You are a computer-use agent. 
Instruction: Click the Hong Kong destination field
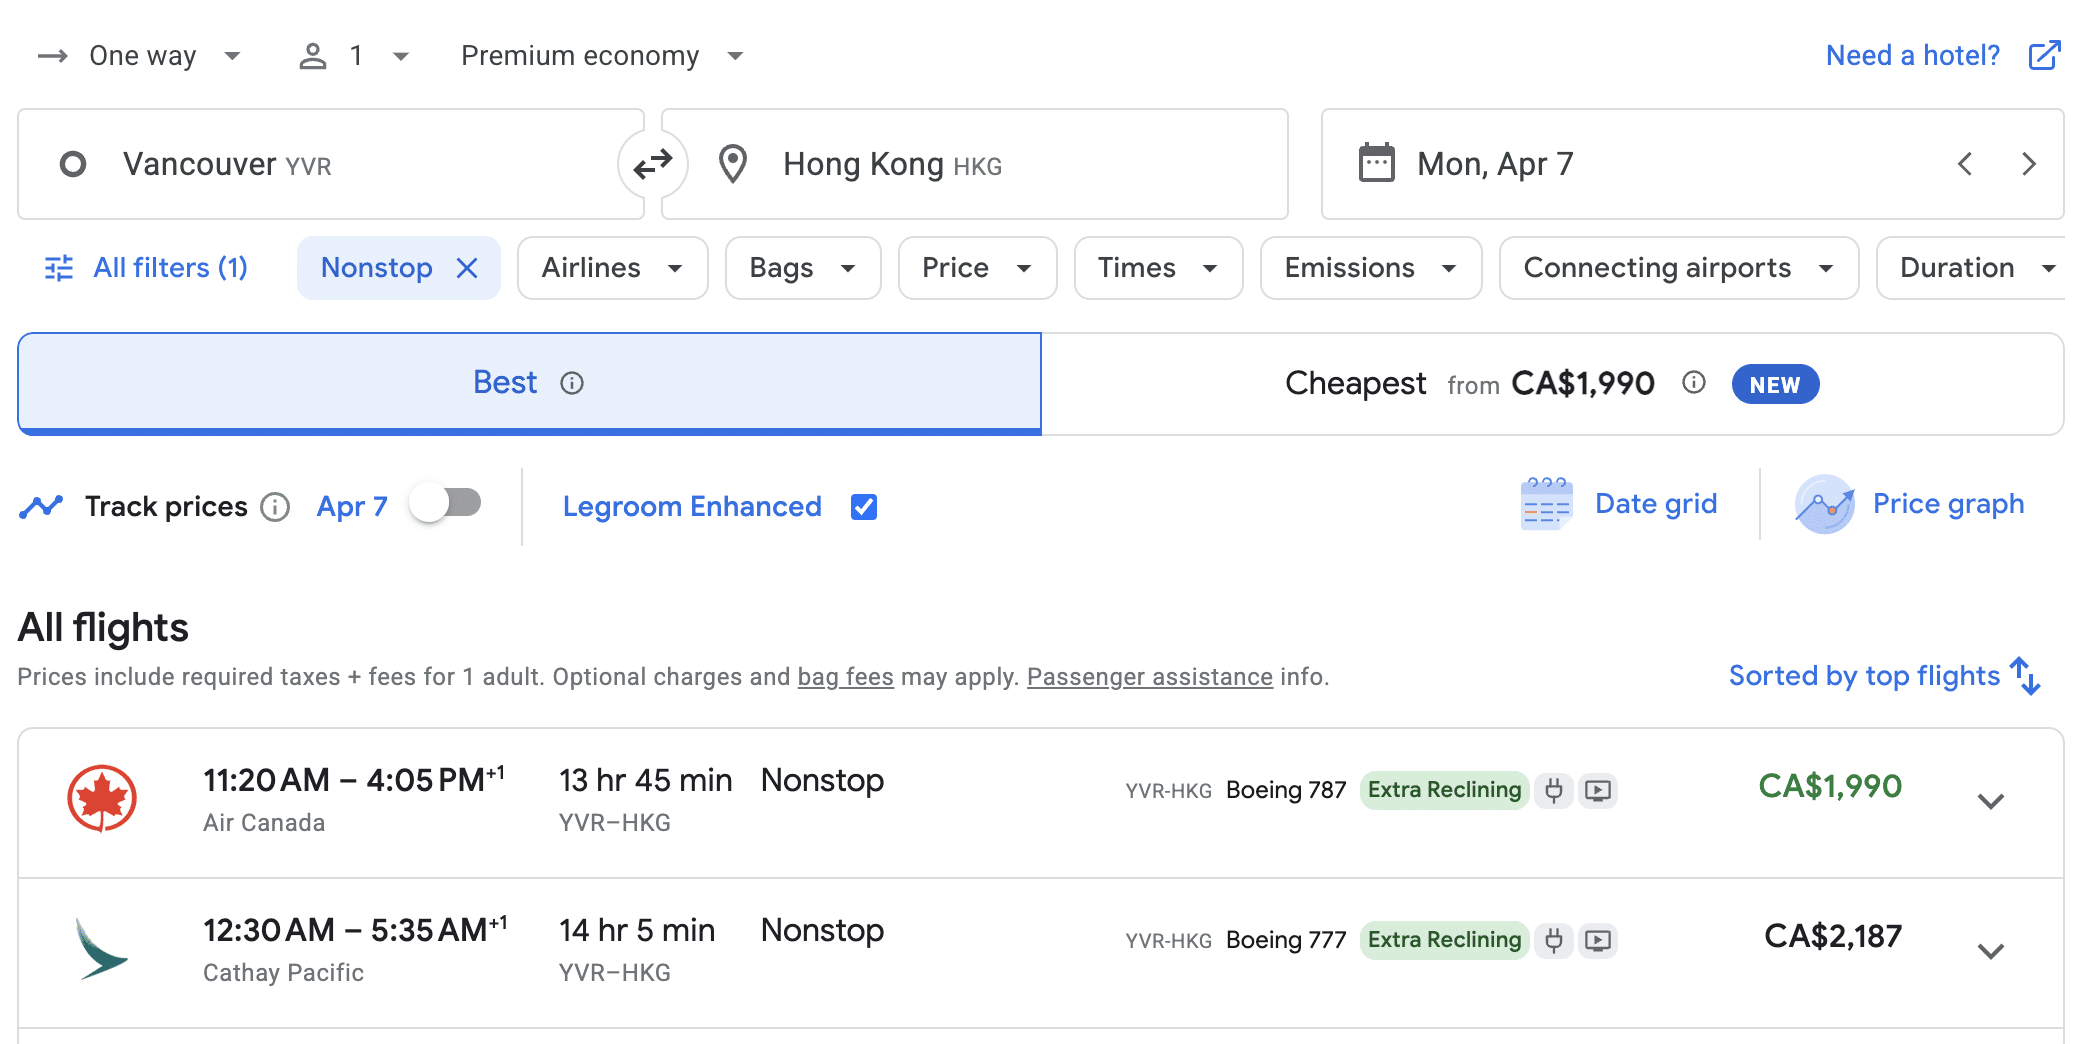[x=973, y=164]
